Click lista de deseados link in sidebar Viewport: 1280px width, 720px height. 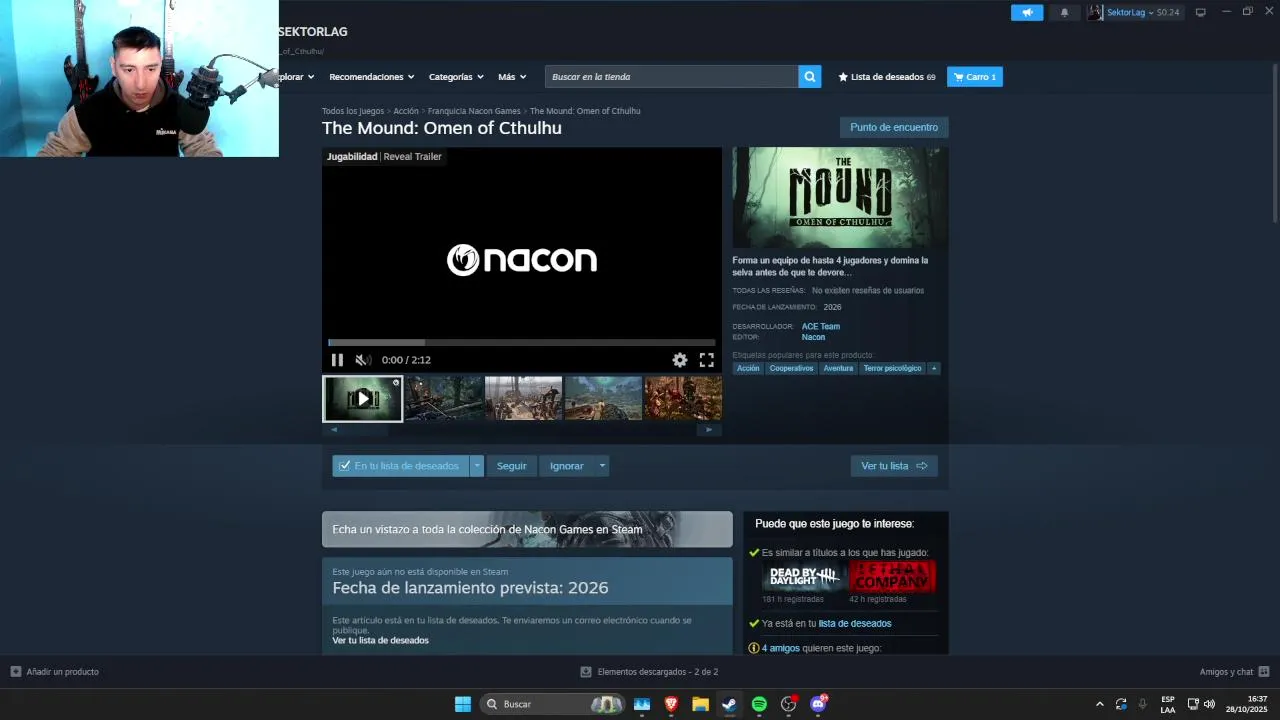(855, 623)
